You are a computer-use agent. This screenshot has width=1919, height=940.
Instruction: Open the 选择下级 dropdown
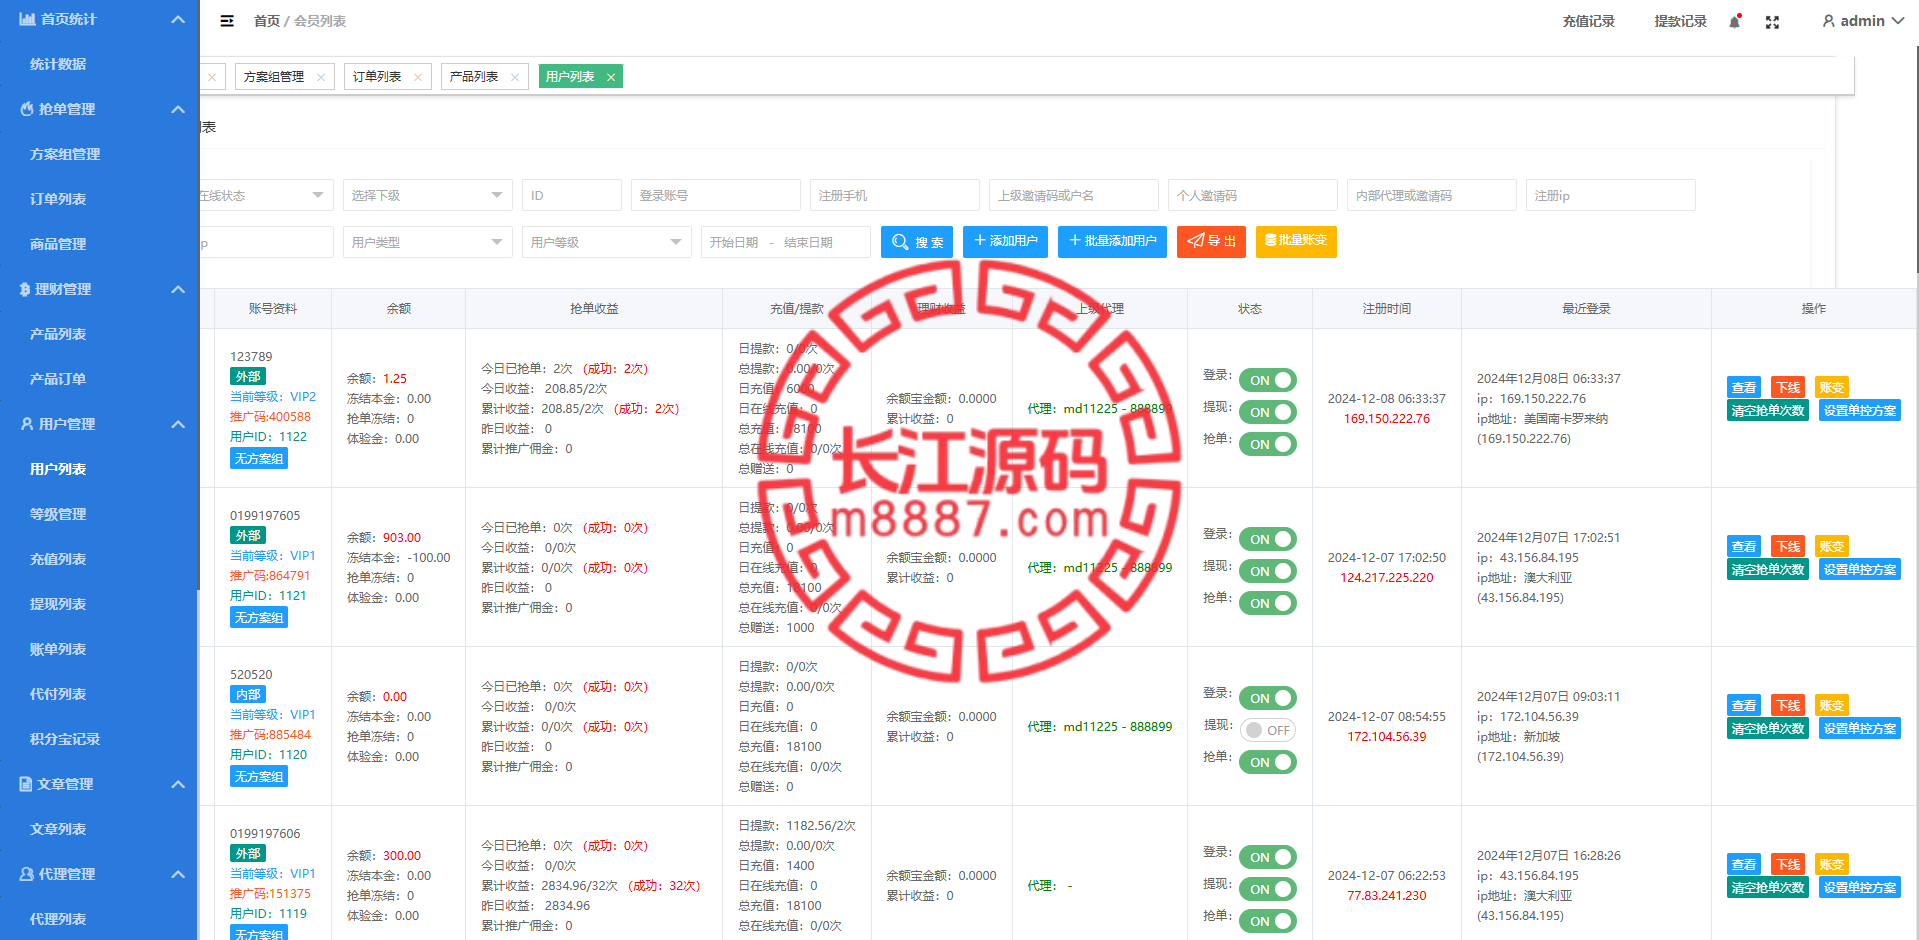coord(428,195)
